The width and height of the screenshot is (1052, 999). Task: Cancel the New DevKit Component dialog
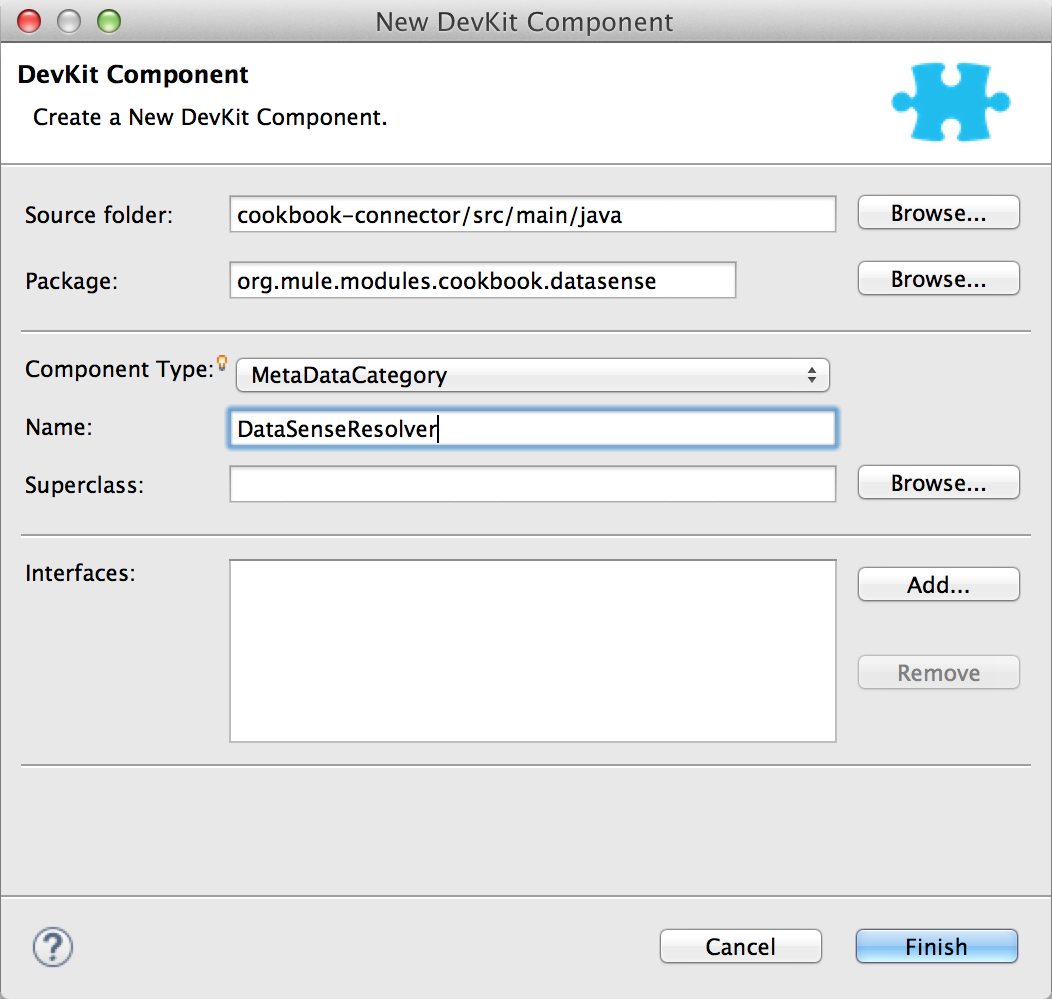[x=740, y=946]
